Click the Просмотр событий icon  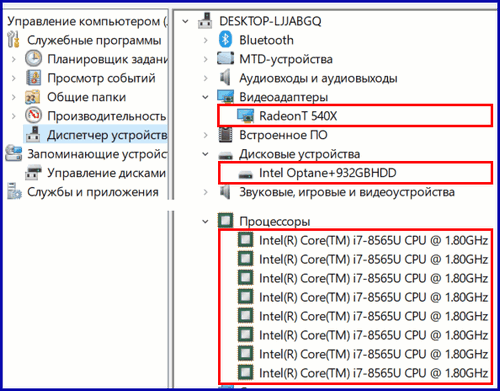[33, 78]
